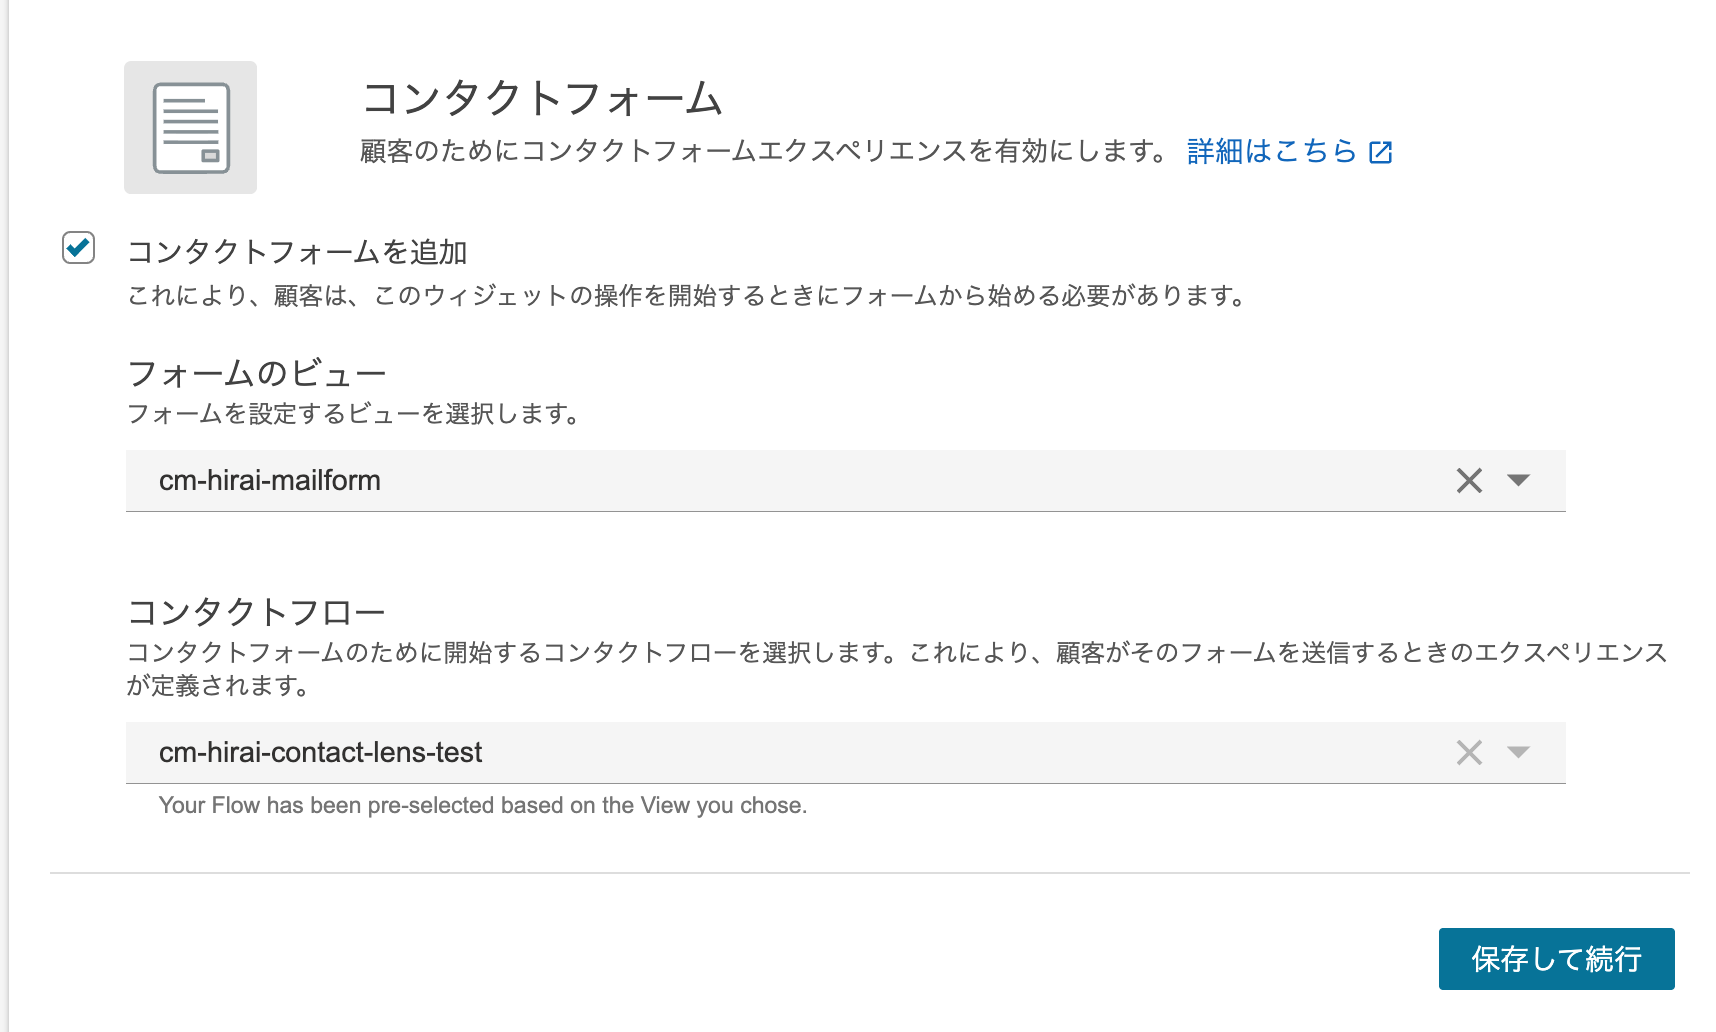
Task: Click the コンタクトフォーム heading text
Action: pyautogui.click(x=542, y=98)
